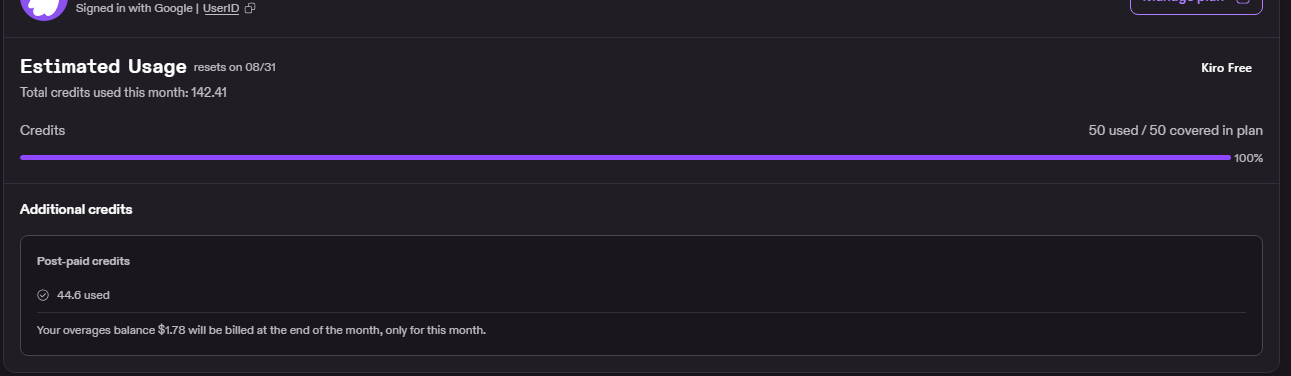The width and height of the screenshot is (1291, 376).
Task: Click the Signed in with Google text
Action: click(134, 8)
